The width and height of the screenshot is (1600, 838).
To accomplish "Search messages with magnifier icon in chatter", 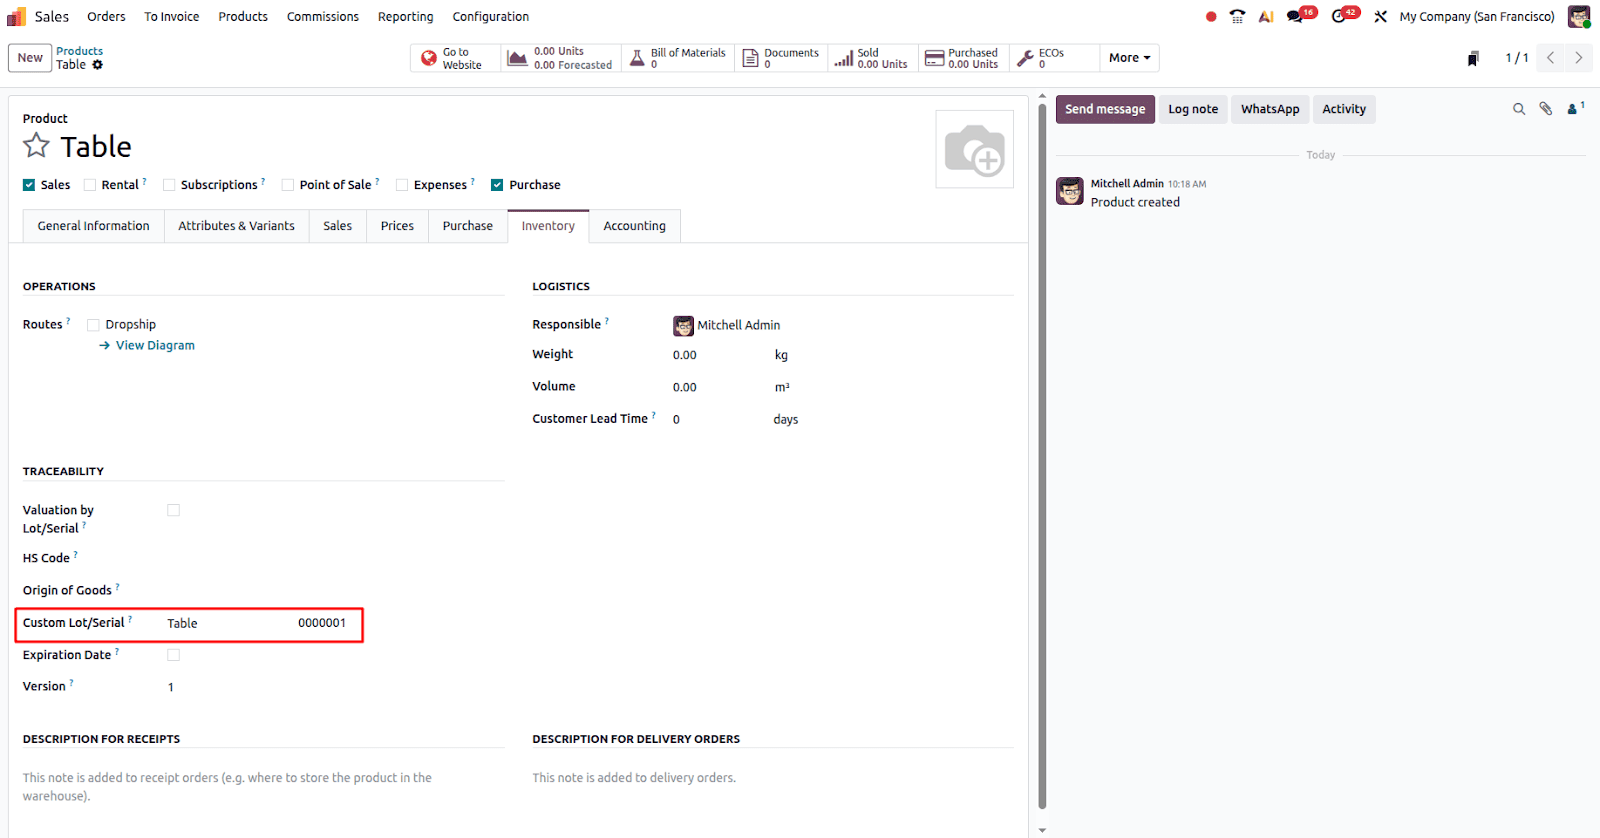I will click(1518, 109).
